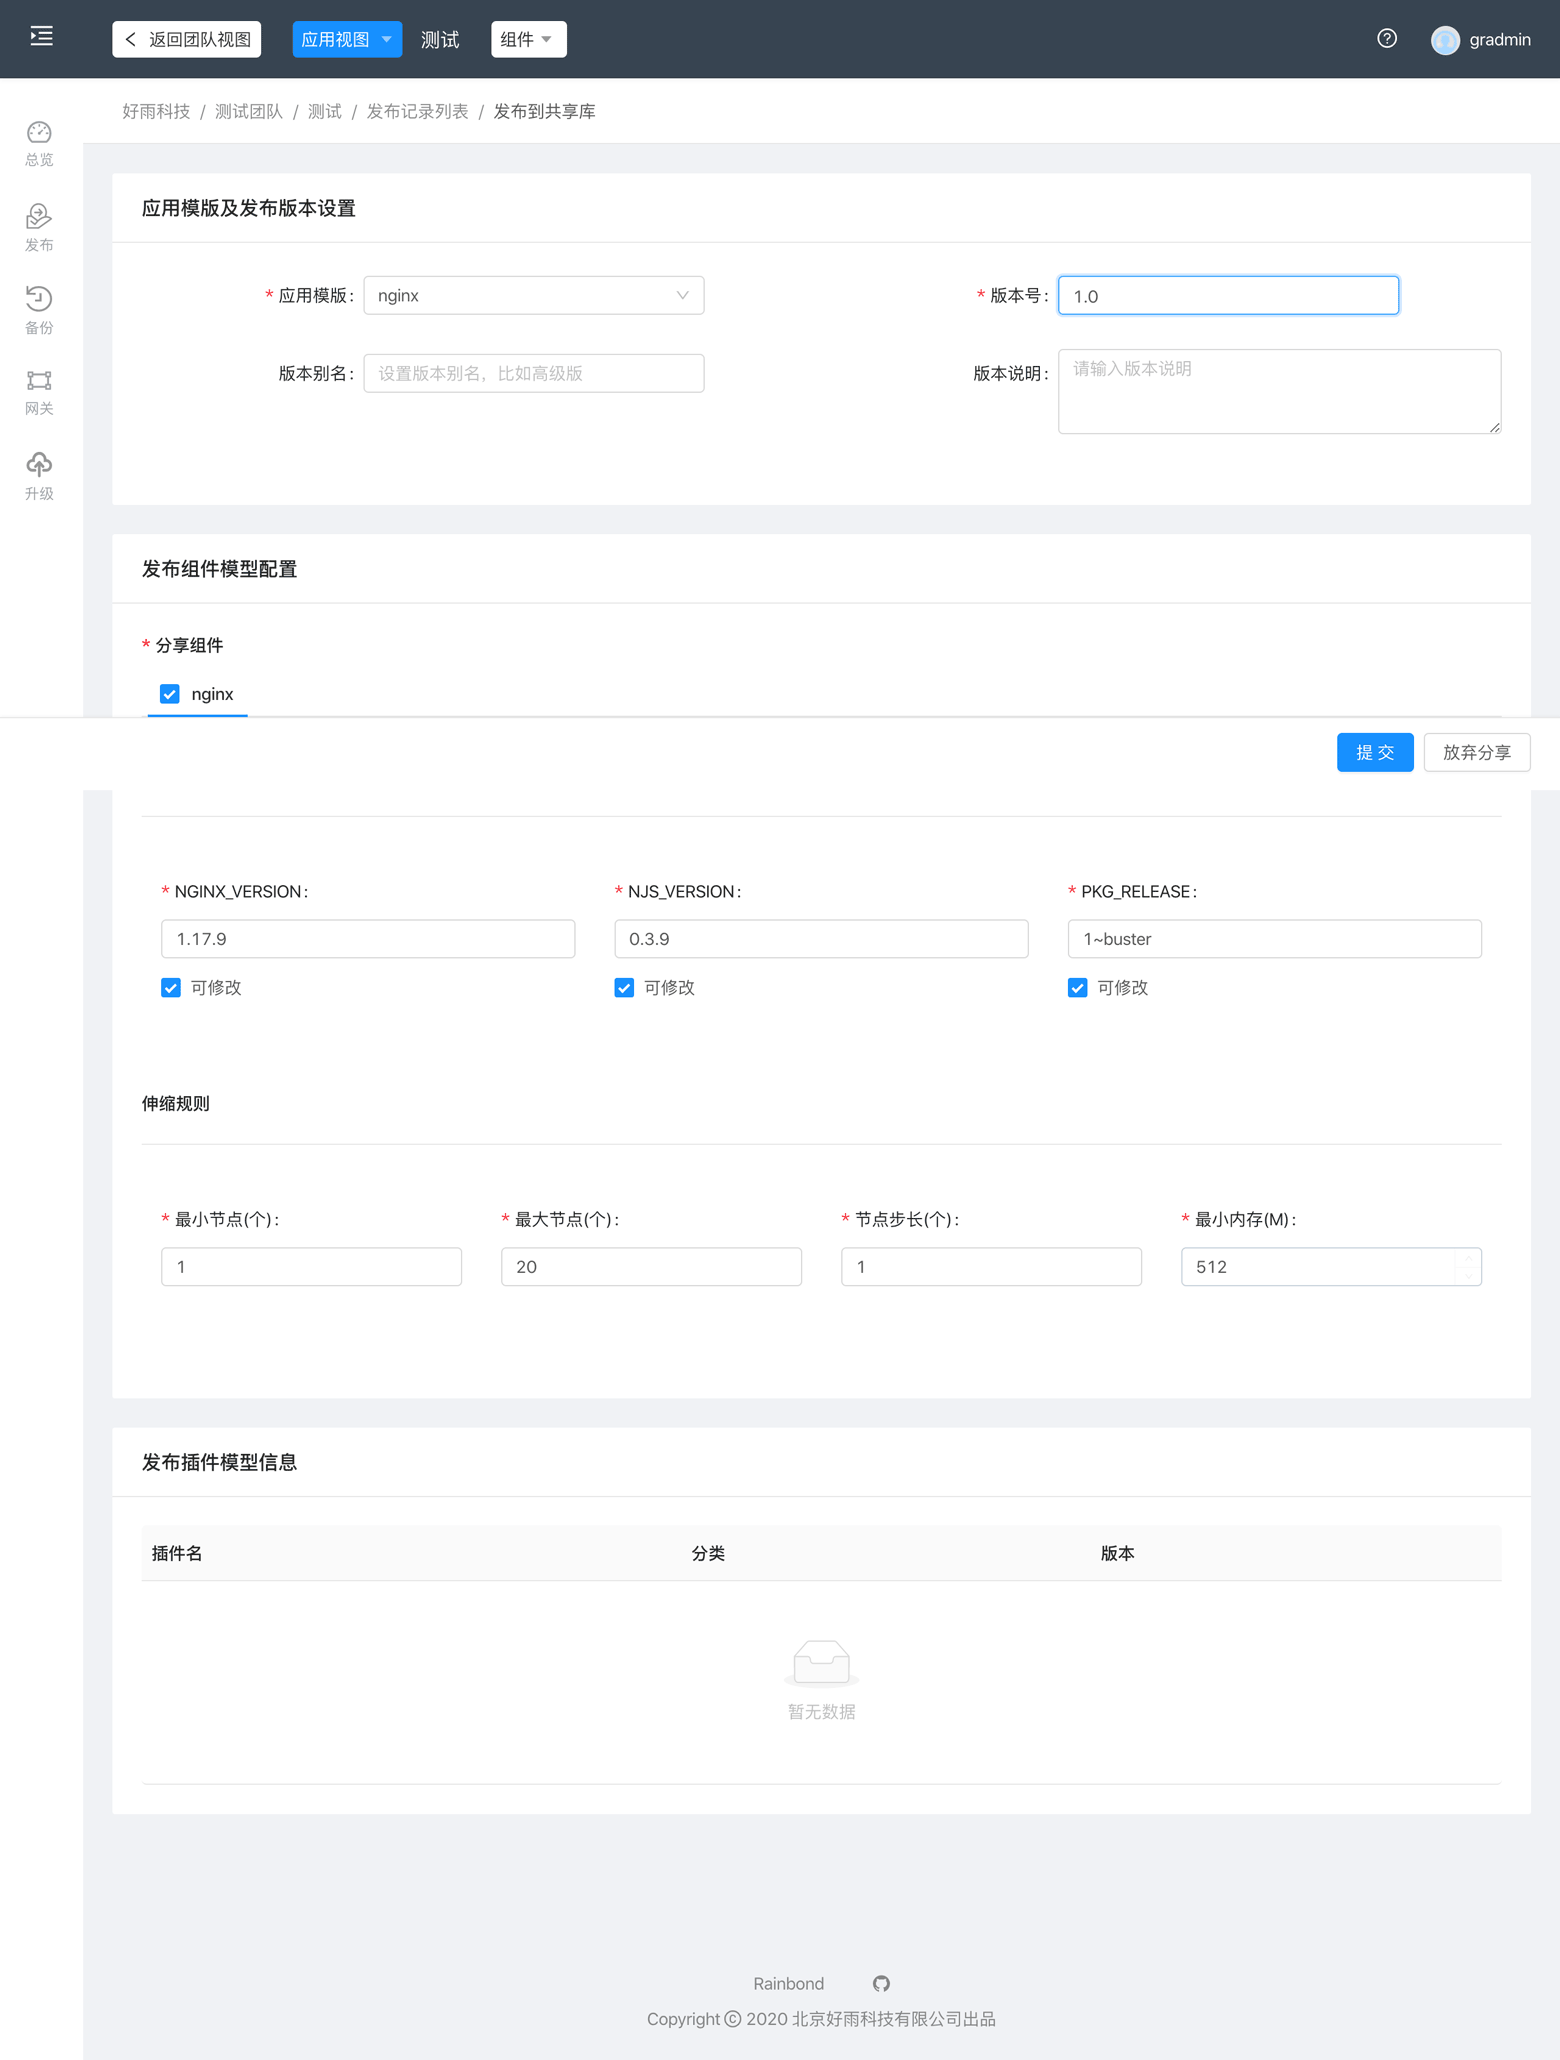This screenshot has width=1560, height=2060.
Task: Open the 应用视图 dropdown
Action: tap(347, 39)
